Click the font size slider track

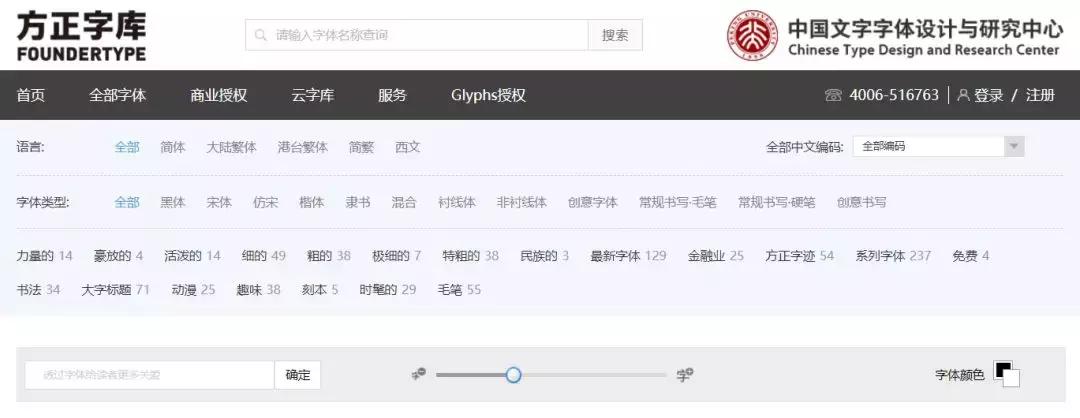(x=551, y=375)
